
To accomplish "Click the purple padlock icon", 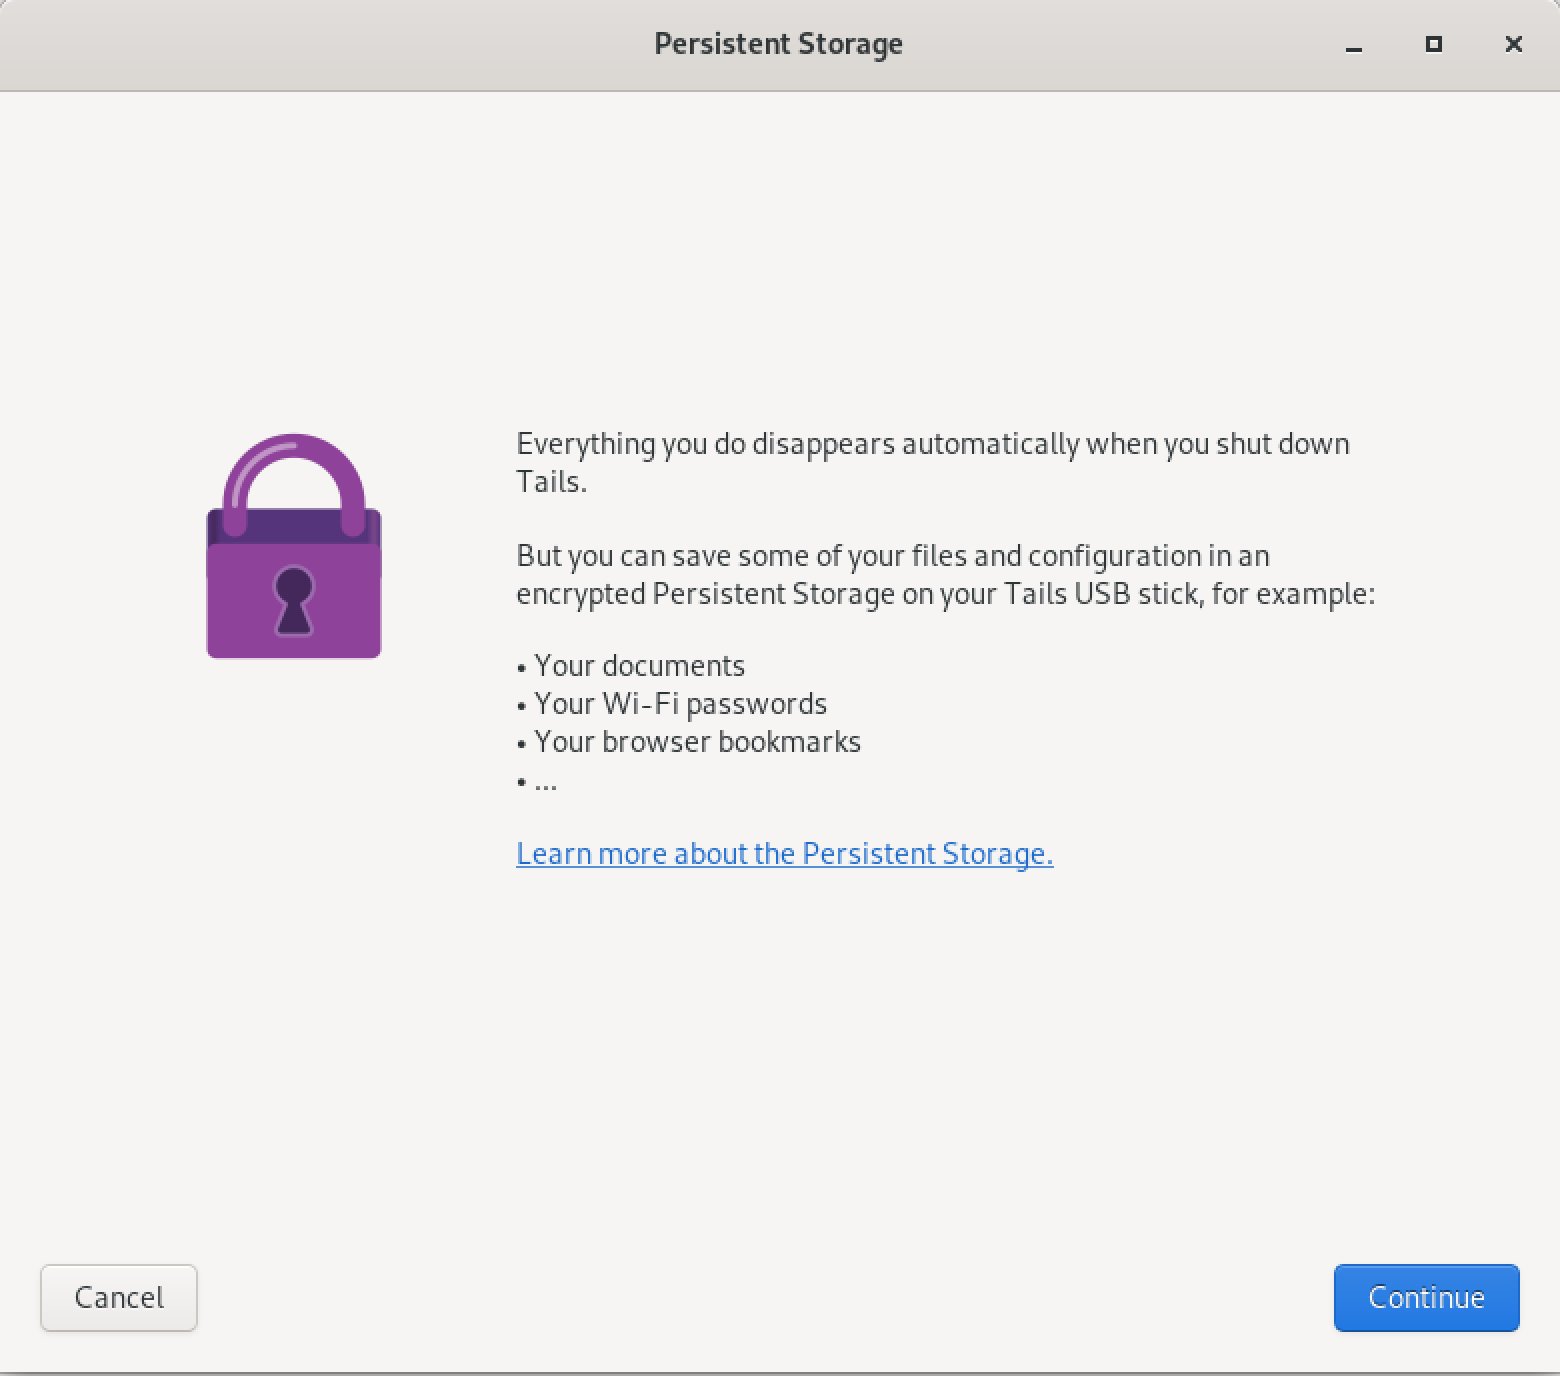I will pyautogui.click(x=294, y=546).
